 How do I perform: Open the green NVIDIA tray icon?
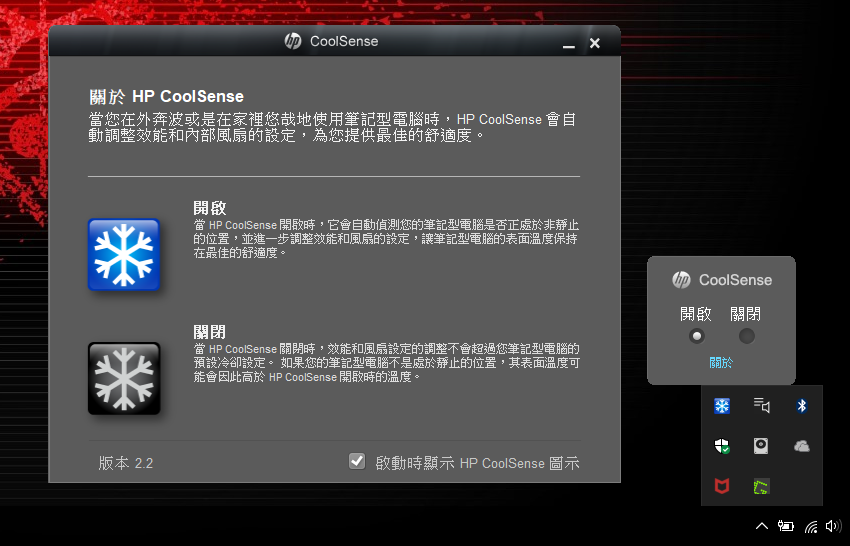(761, 486)
